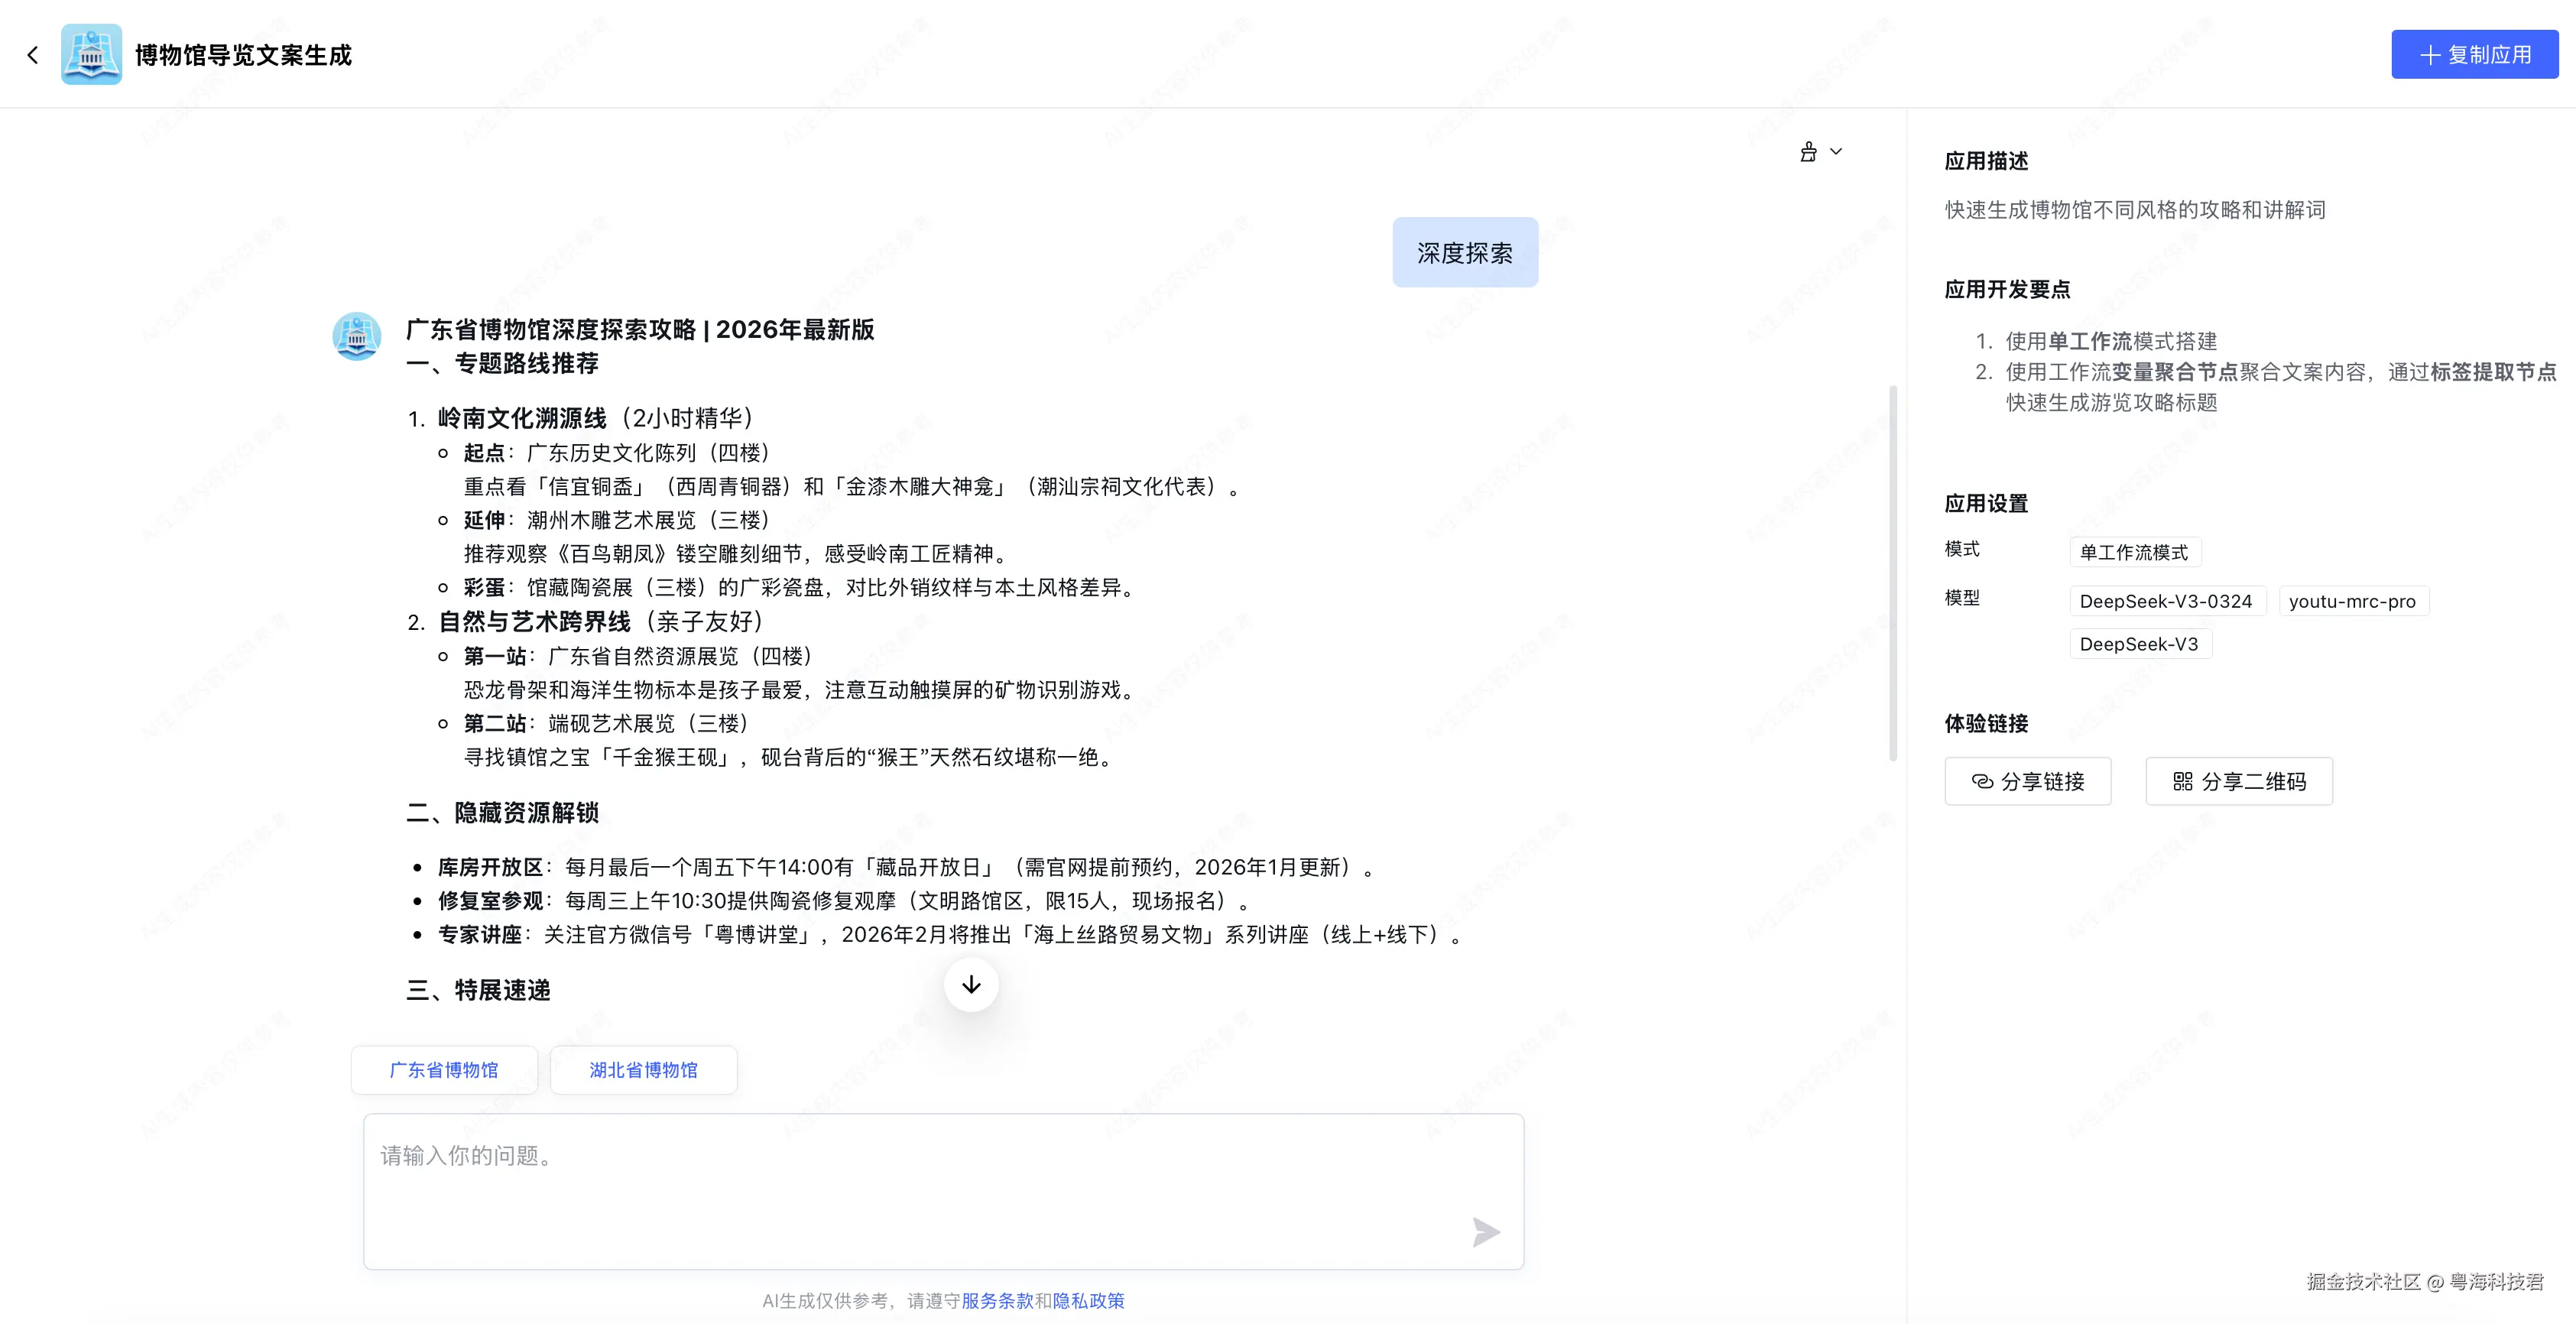Image resolution: width=2576 pixels, height=1324 pixels.
Task: Click the museum app logo icon
Action: (x=91, y=55)
